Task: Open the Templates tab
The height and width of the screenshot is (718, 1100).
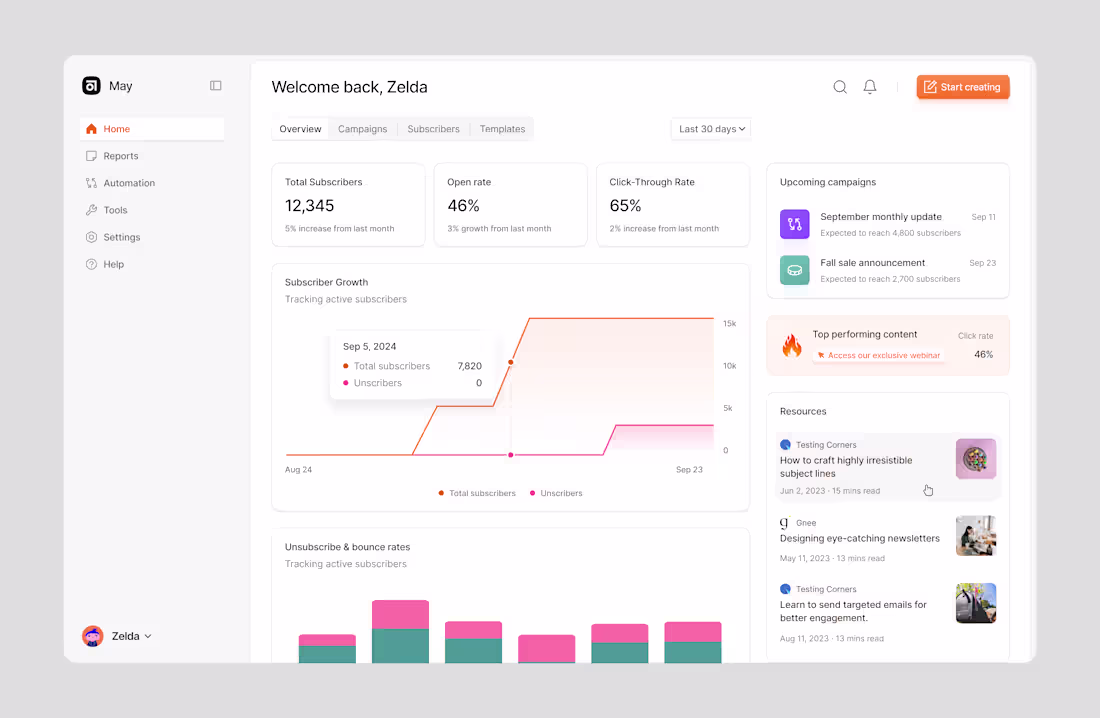Action: click(502, 128)
